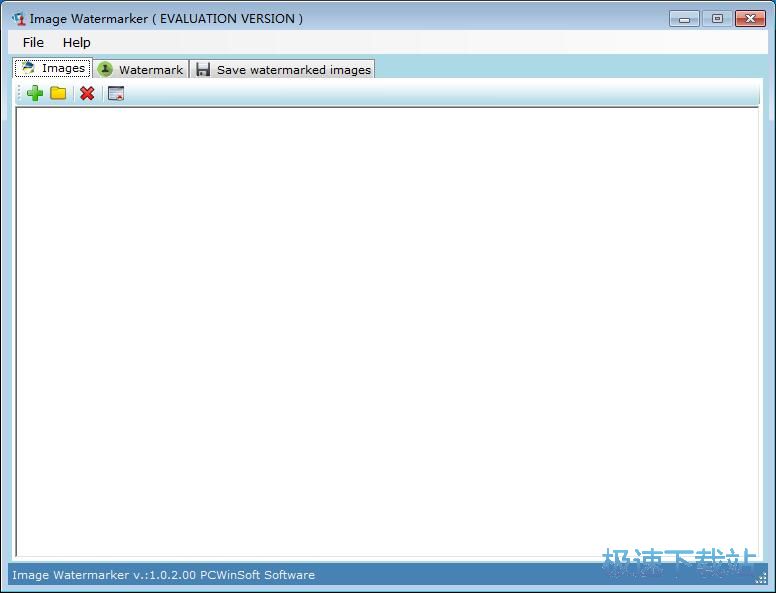Add folder with yellow folder icon
This screenshot has height=593, width=776.
58,93
